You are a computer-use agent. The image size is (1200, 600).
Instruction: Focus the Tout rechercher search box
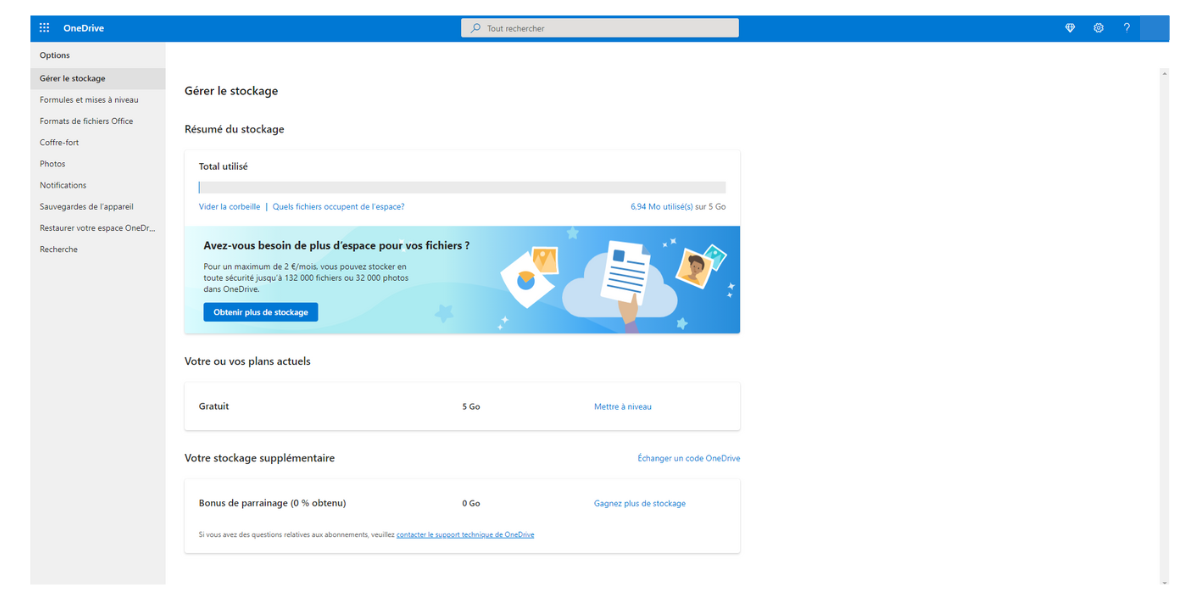[x=600, y=28]
